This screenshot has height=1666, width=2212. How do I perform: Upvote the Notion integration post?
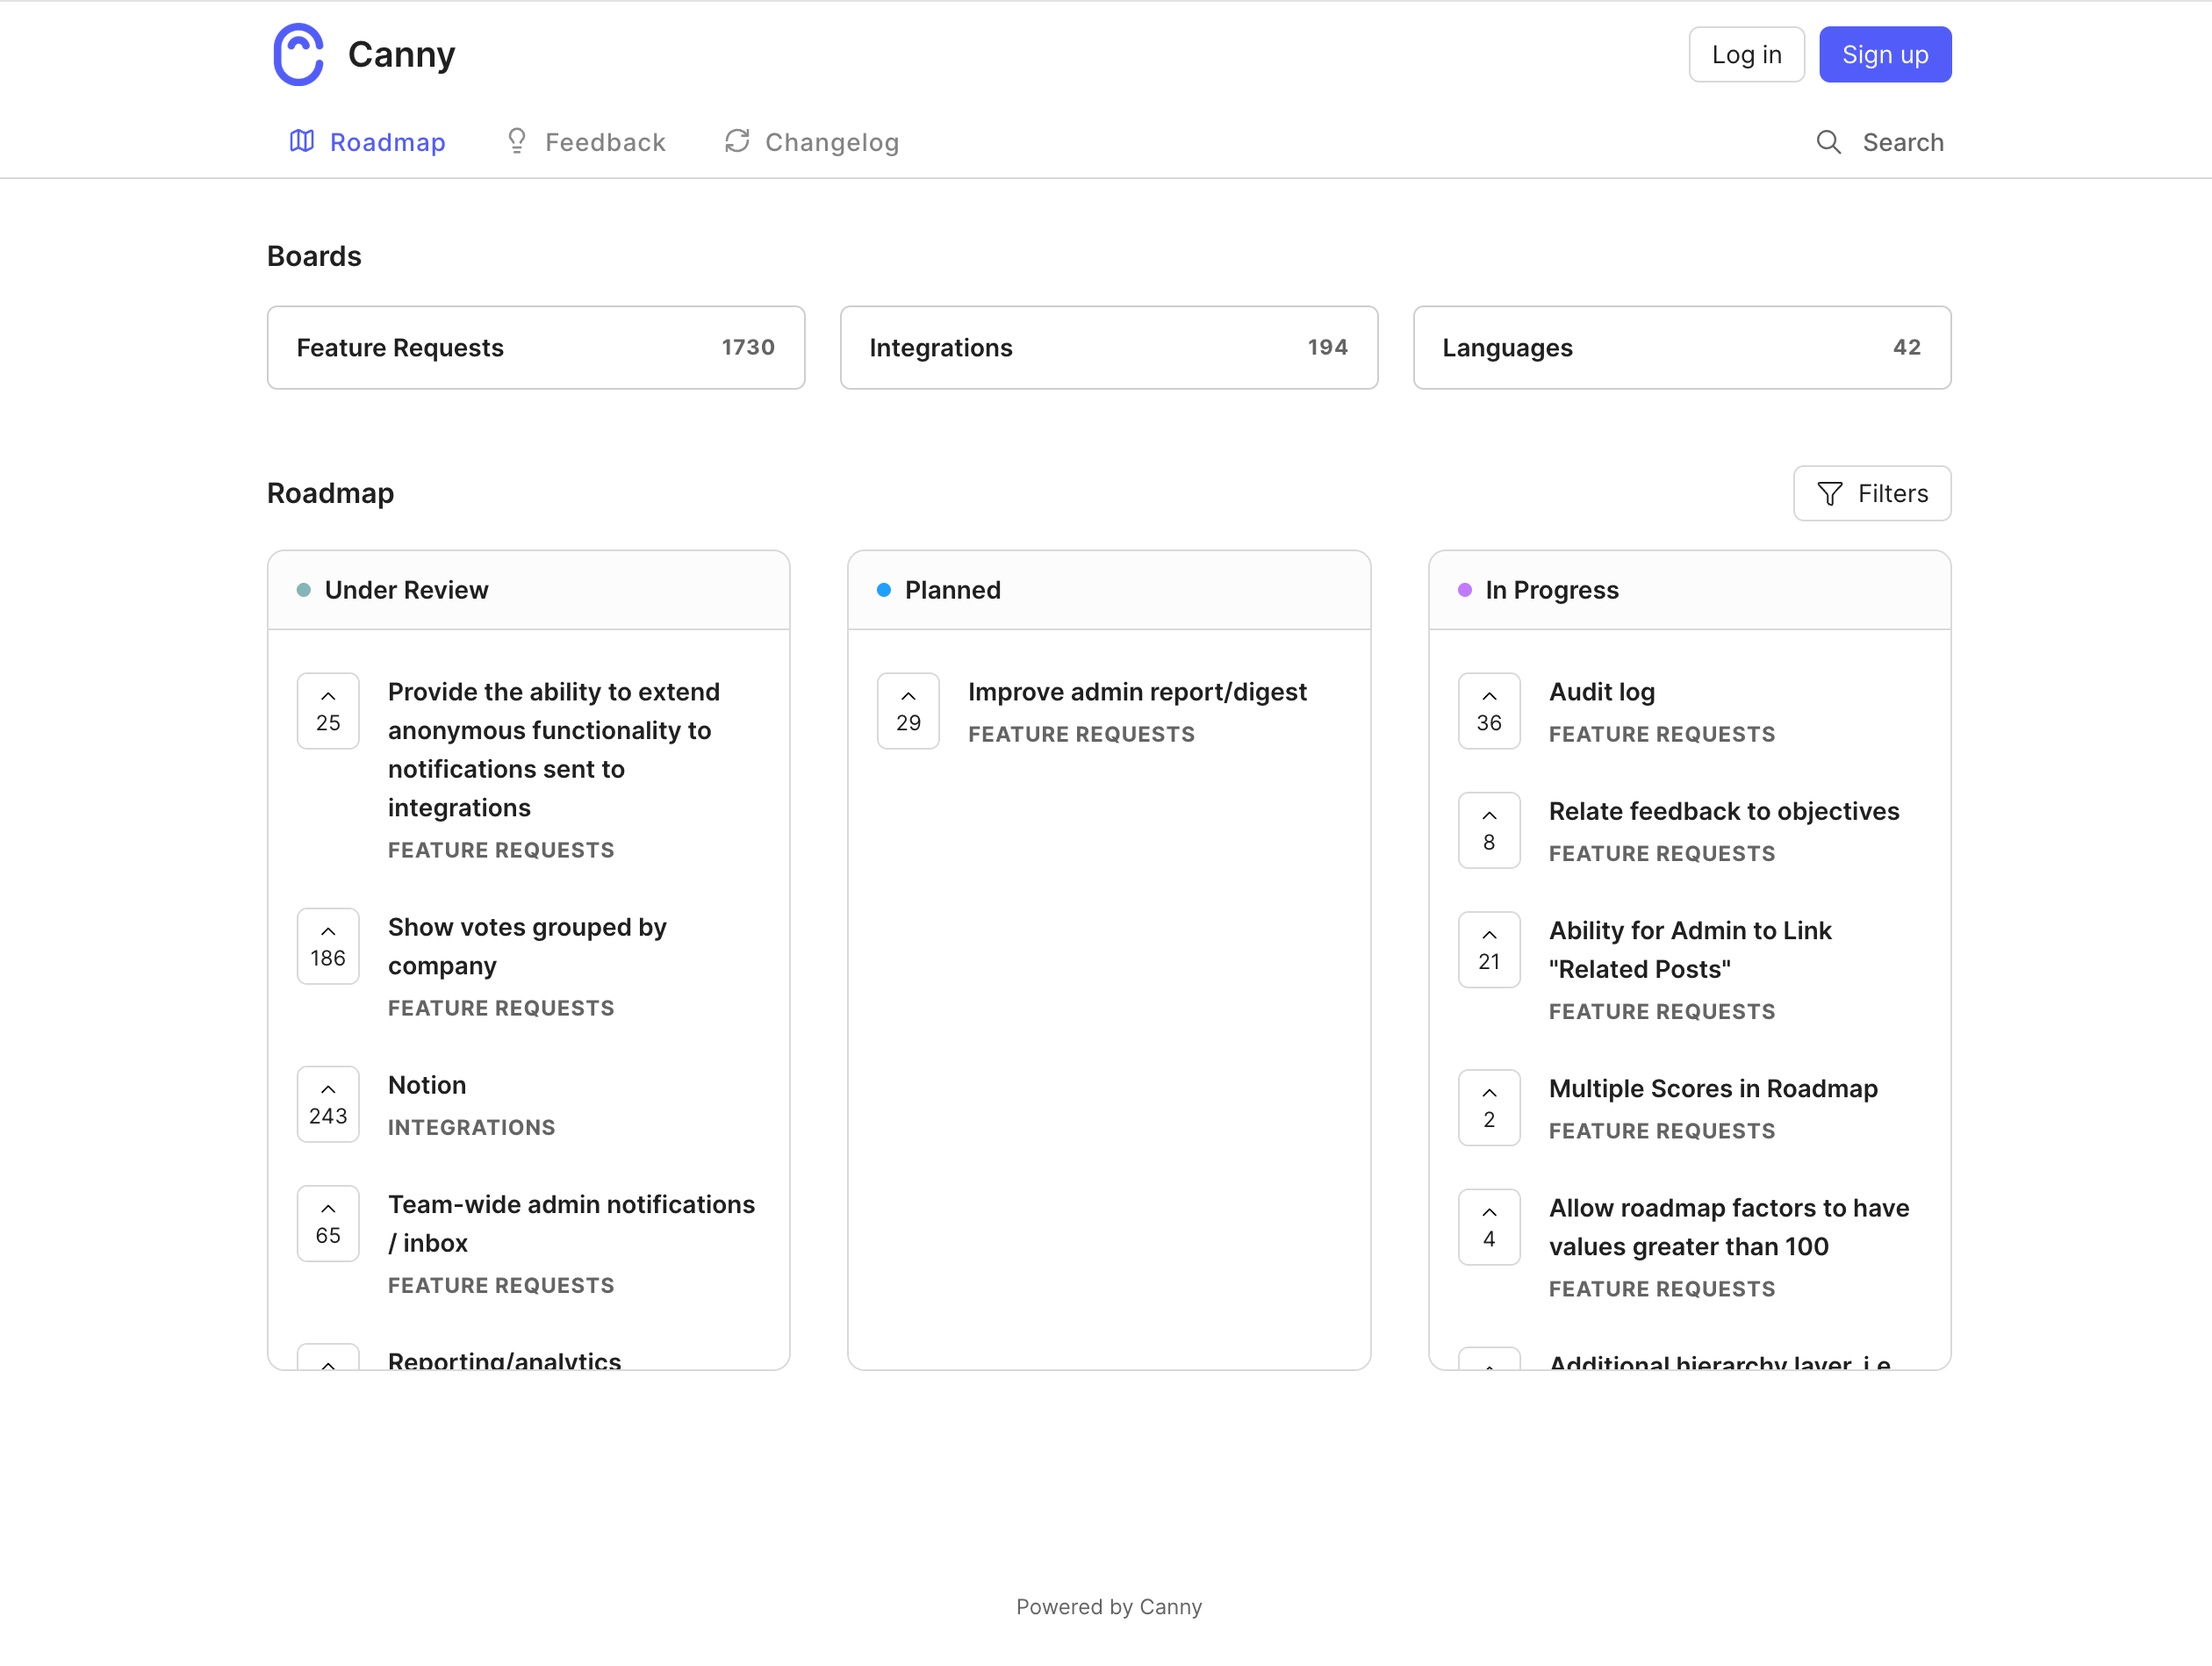(328, 1104)
